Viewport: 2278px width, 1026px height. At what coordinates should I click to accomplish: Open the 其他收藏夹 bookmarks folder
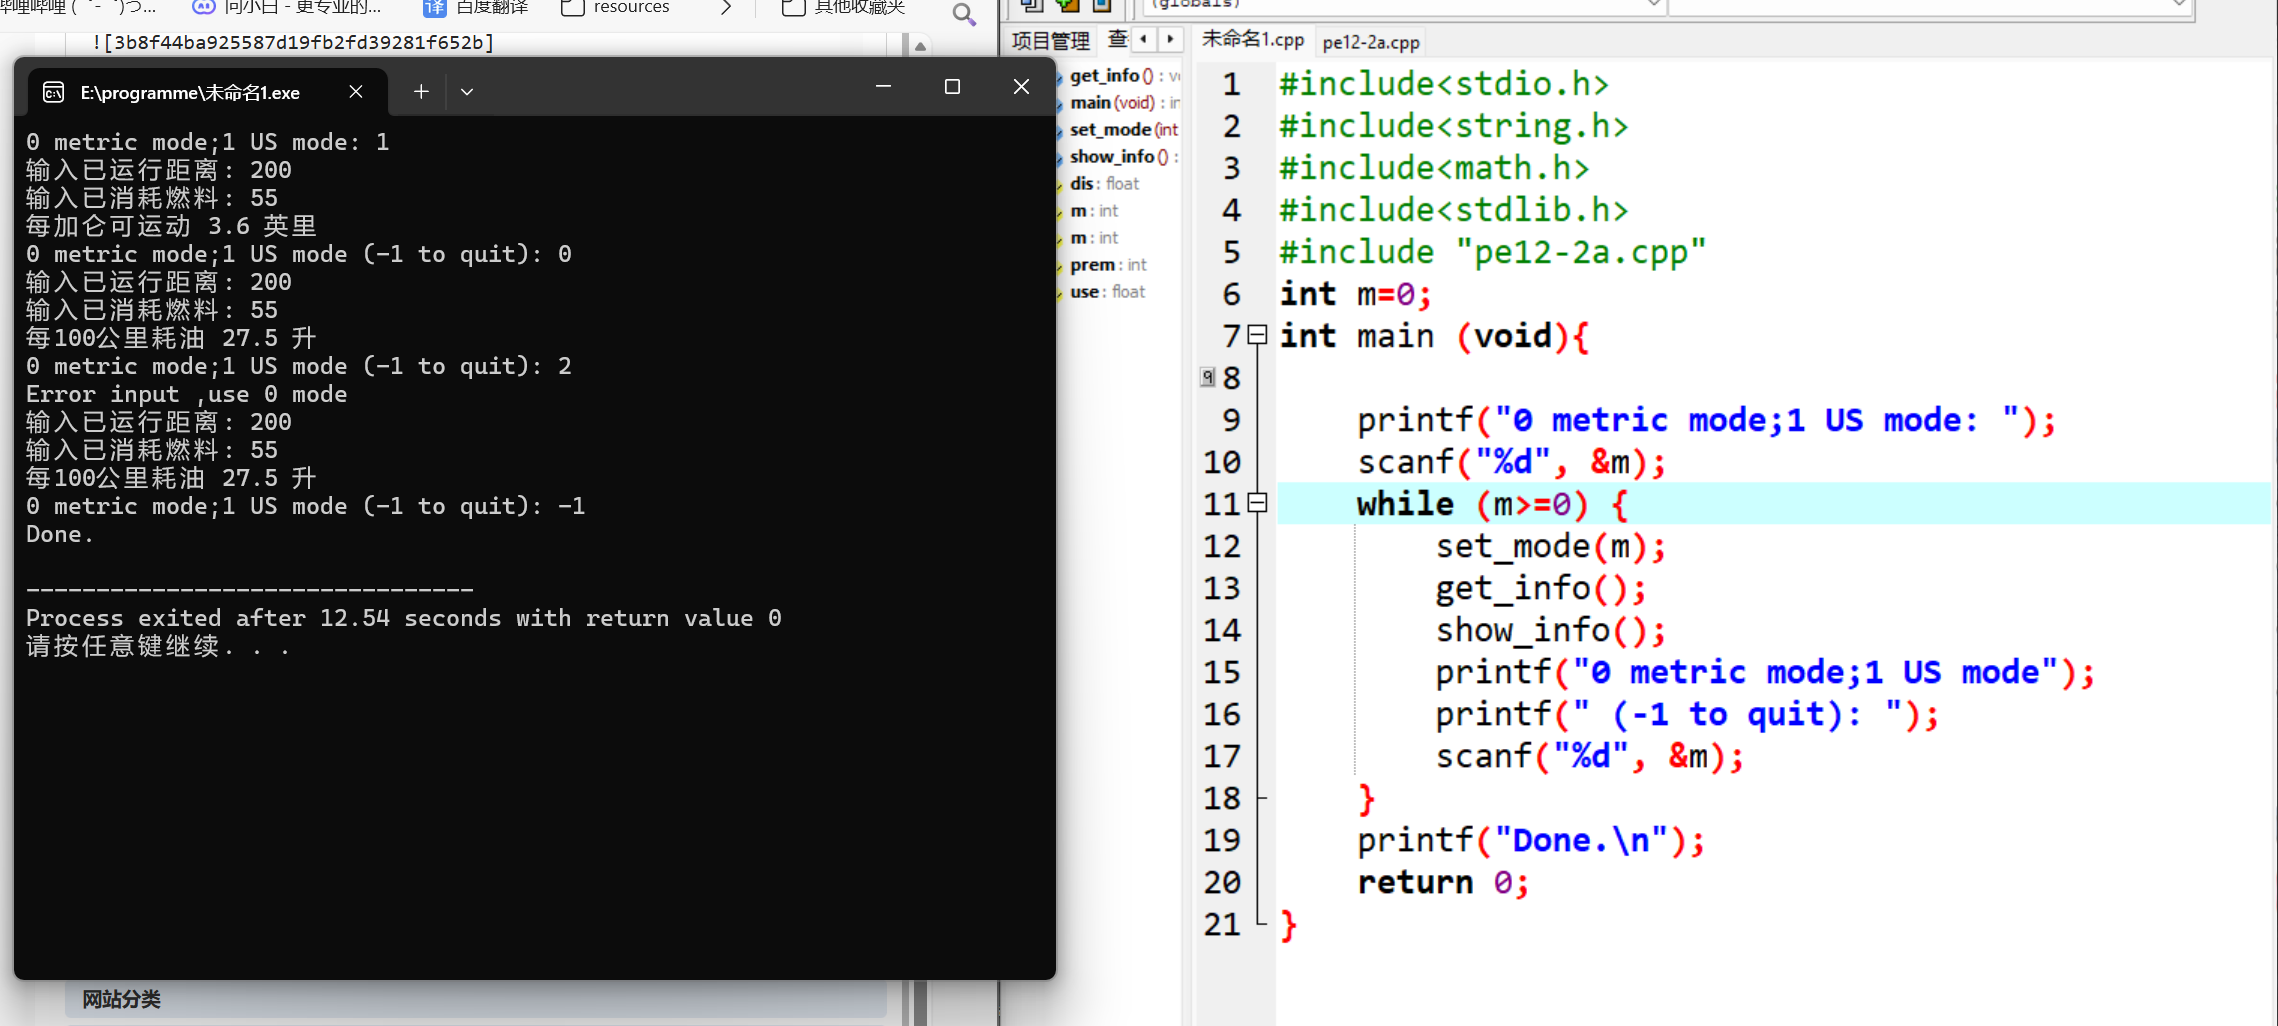pos(844,8)
